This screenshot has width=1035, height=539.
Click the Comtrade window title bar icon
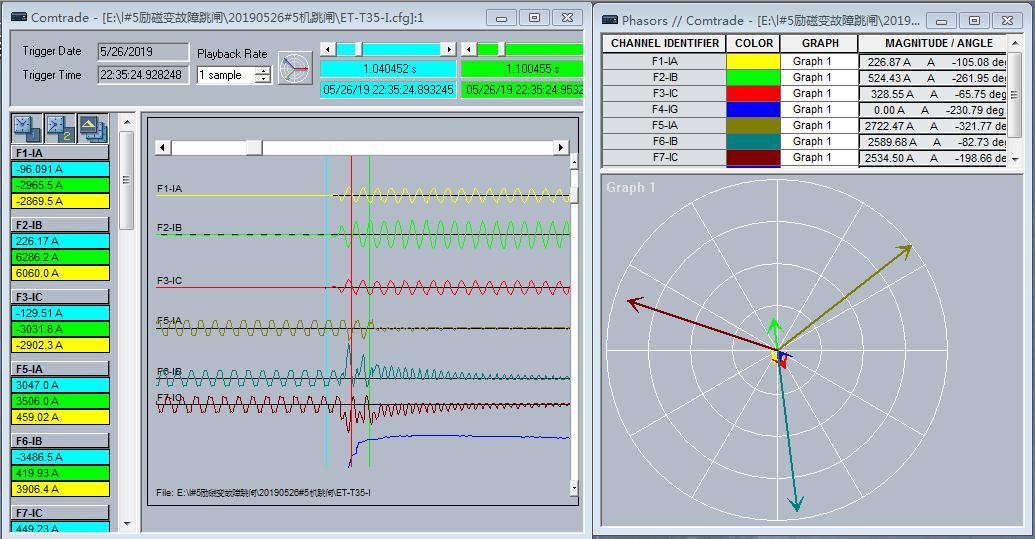pyautogui.click(x=19, y=18)
